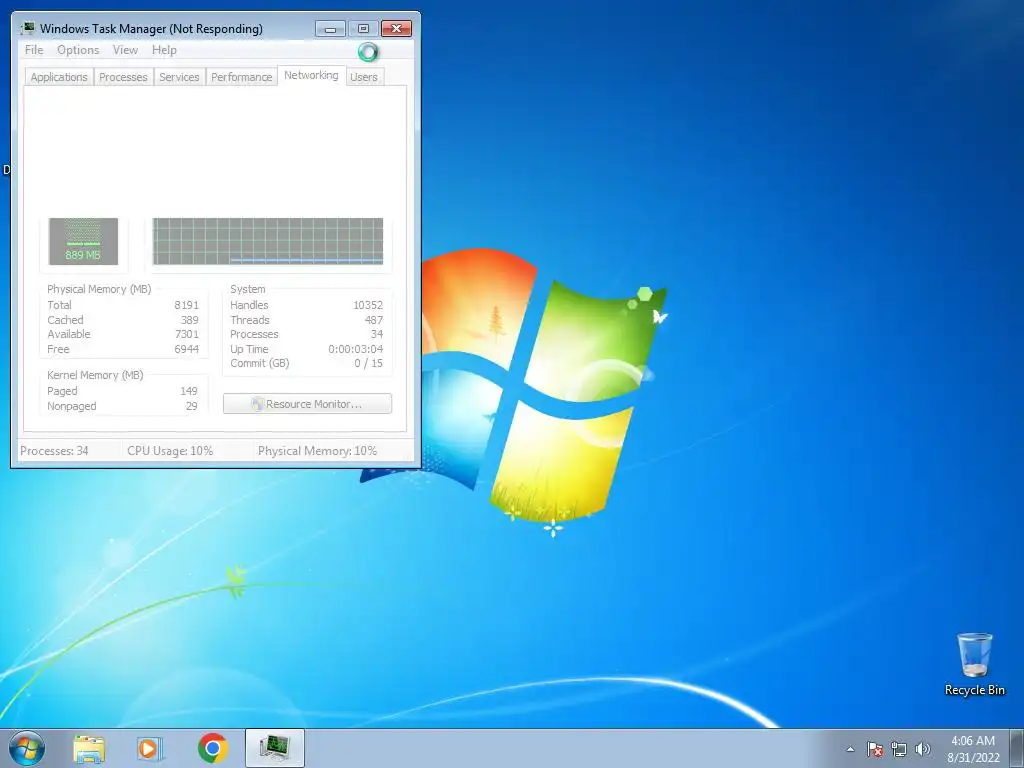Select the Handles value 10352
The height and width of the screenshot is (768, 1024).
(x=368, y=305)
